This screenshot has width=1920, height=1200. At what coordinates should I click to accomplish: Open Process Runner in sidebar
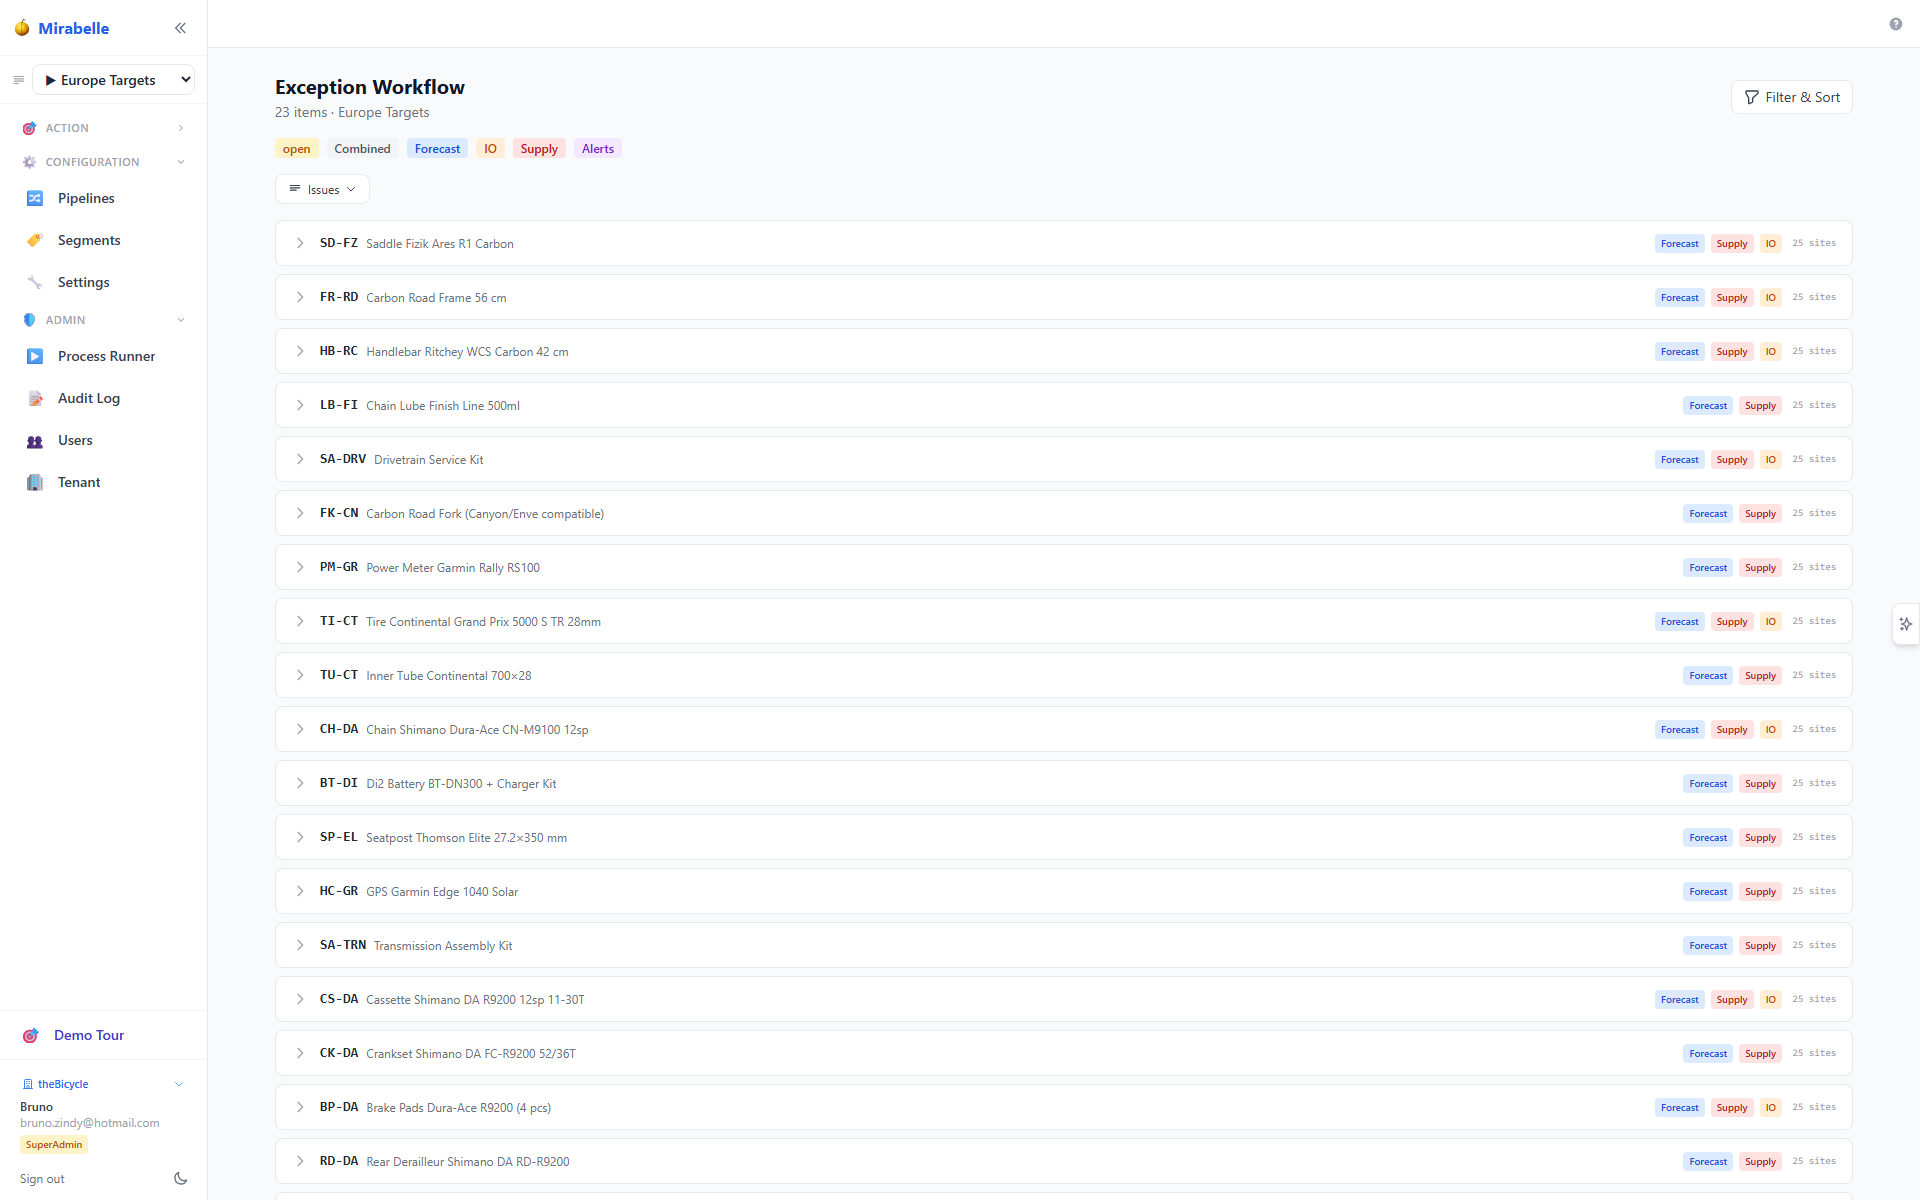pyautogui.click(x=104, y=356)
